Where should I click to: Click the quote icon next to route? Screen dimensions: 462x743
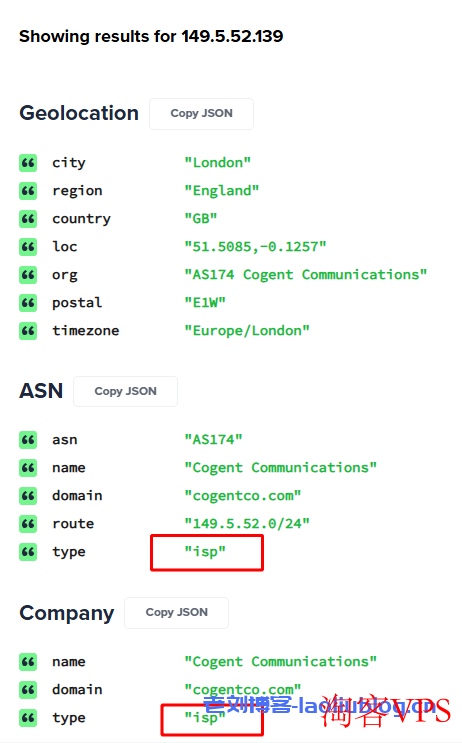point(28,524)
